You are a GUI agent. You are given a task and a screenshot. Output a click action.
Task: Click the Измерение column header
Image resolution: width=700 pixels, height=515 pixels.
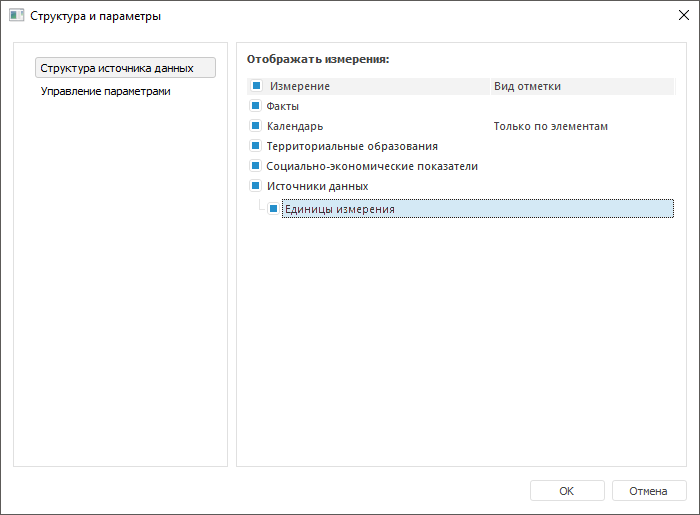coord(300,86)
